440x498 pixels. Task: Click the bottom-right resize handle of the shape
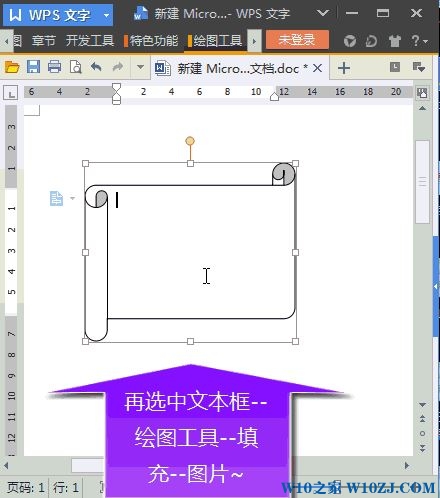[x=295, y=341]
